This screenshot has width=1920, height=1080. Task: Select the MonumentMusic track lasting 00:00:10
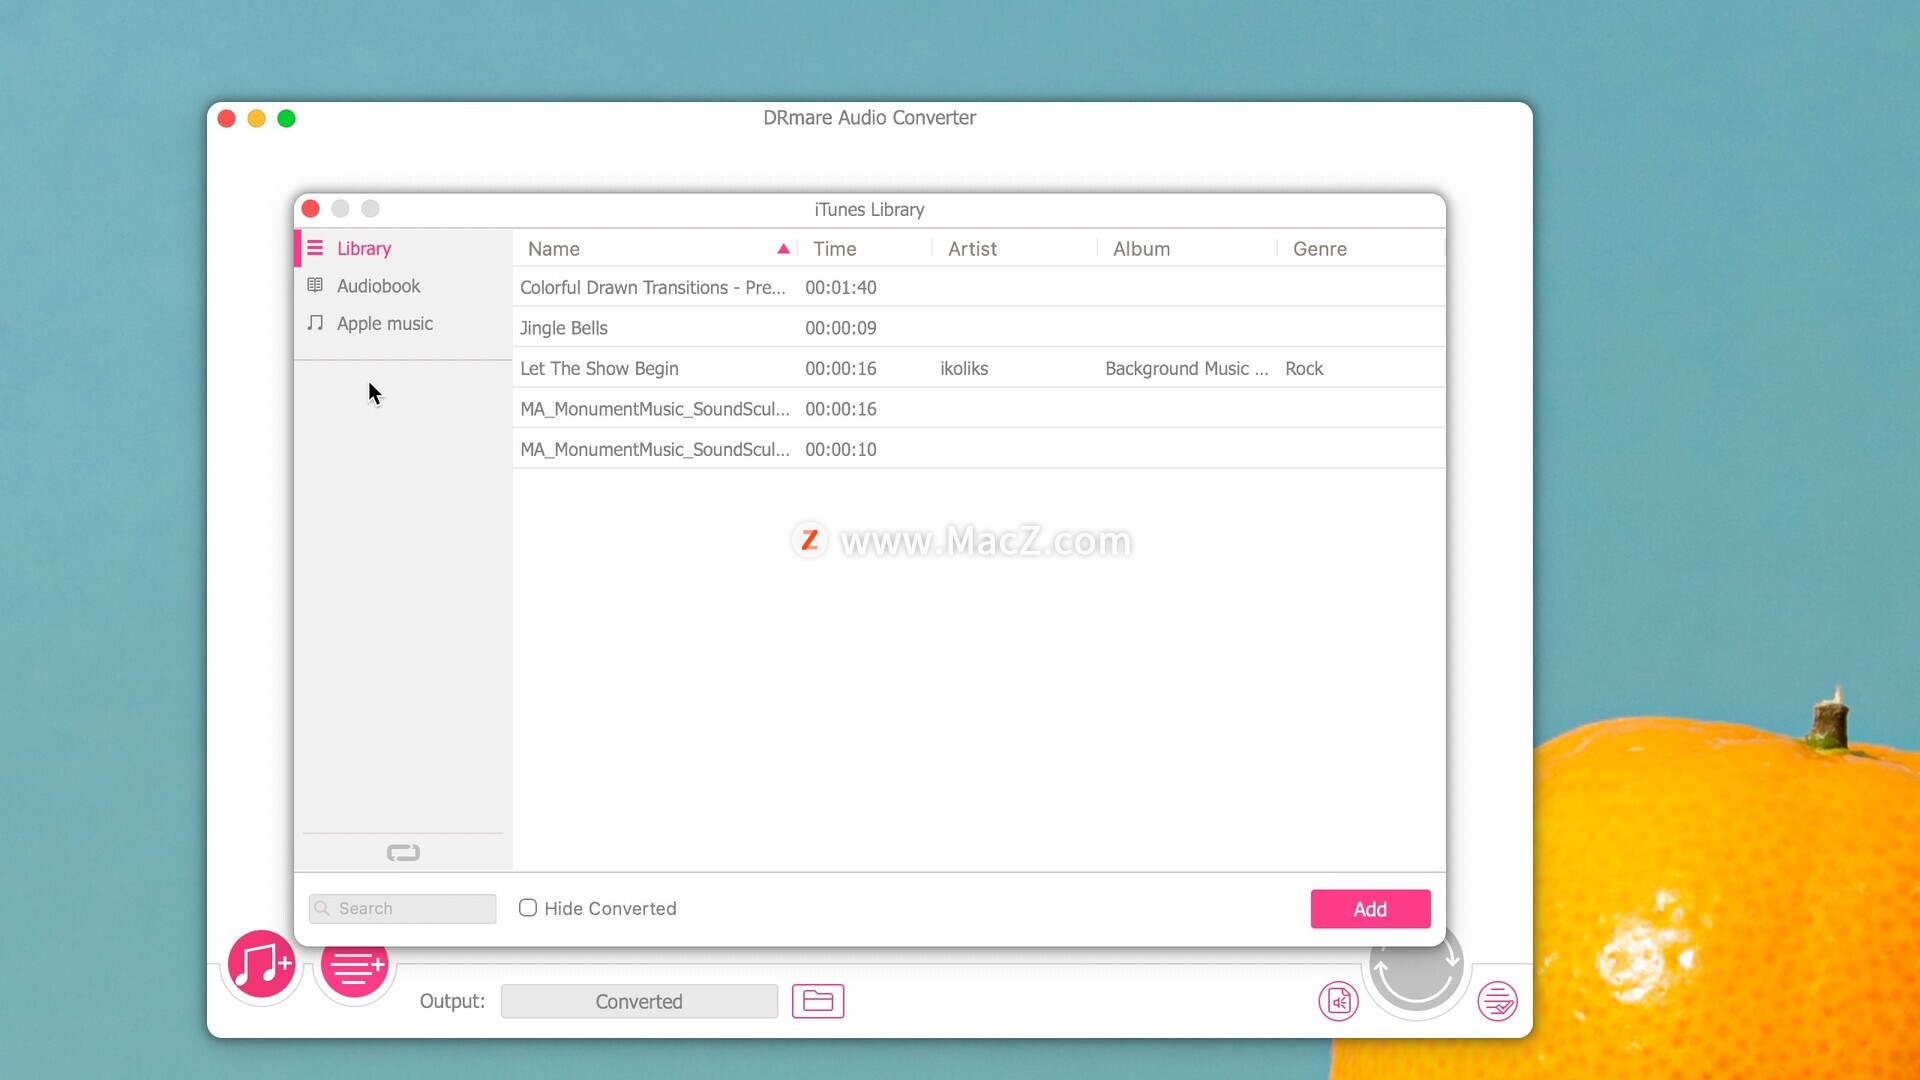click(979, 449)
